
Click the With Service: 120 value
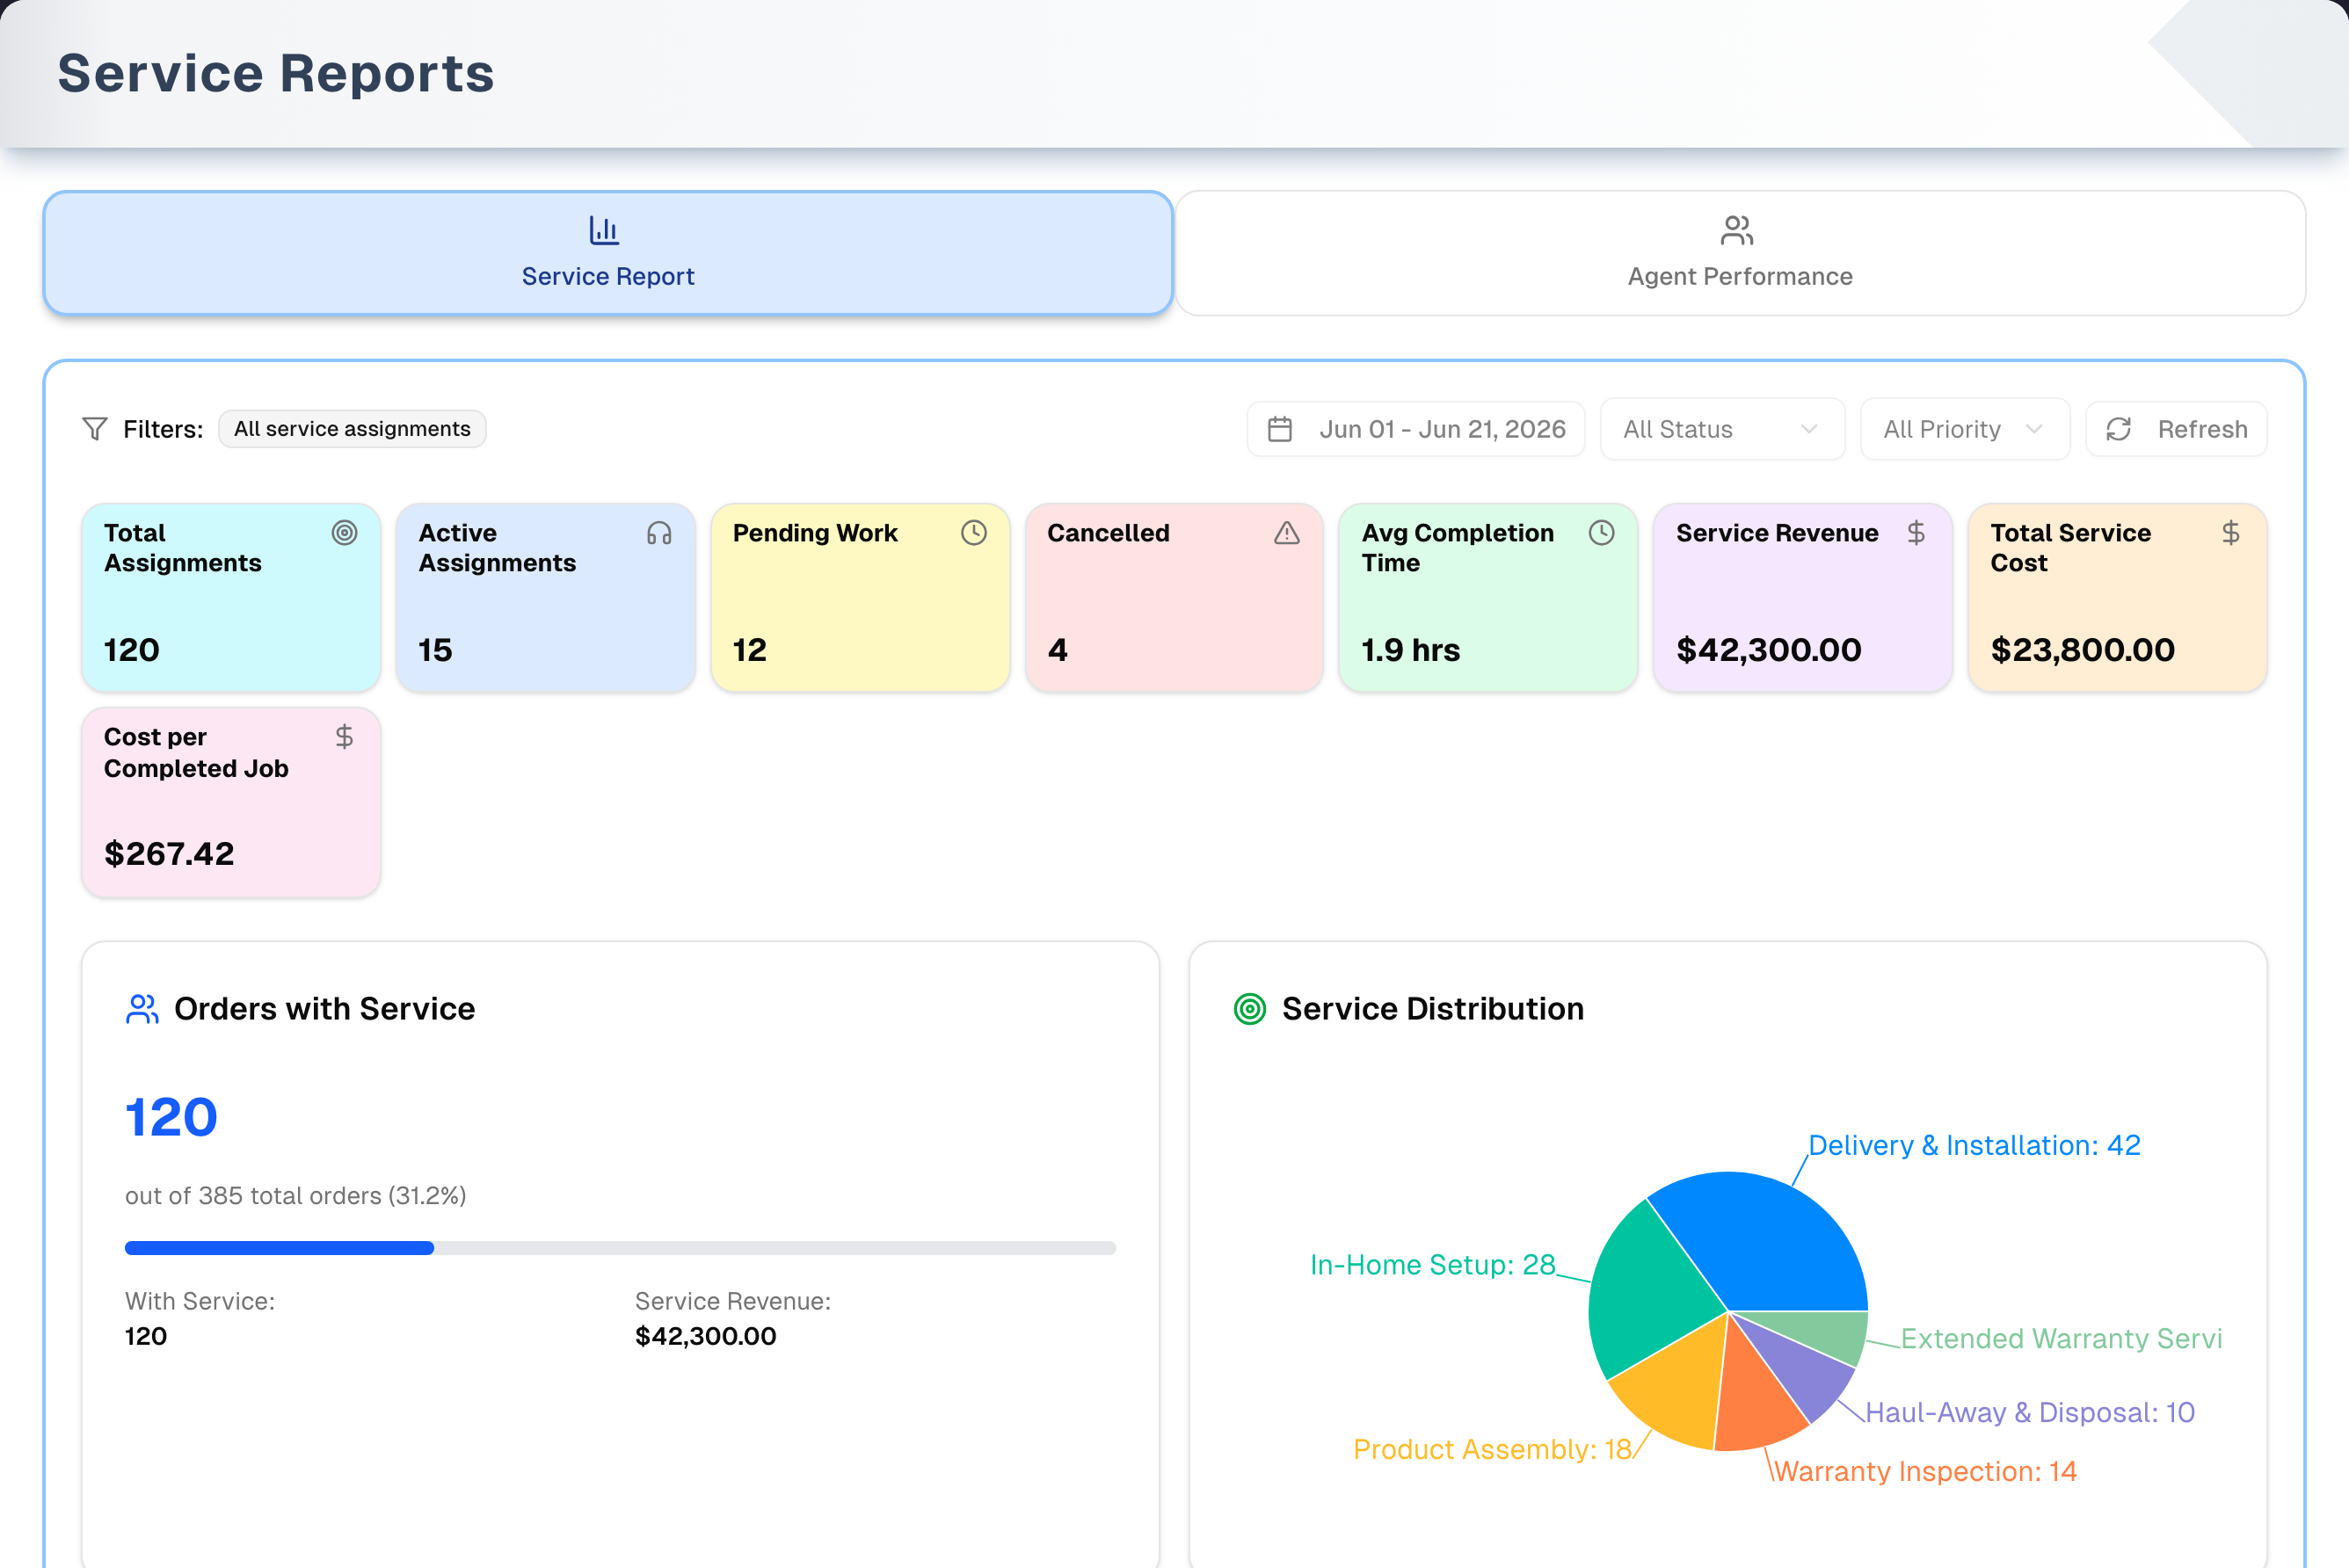(146, 1337)
